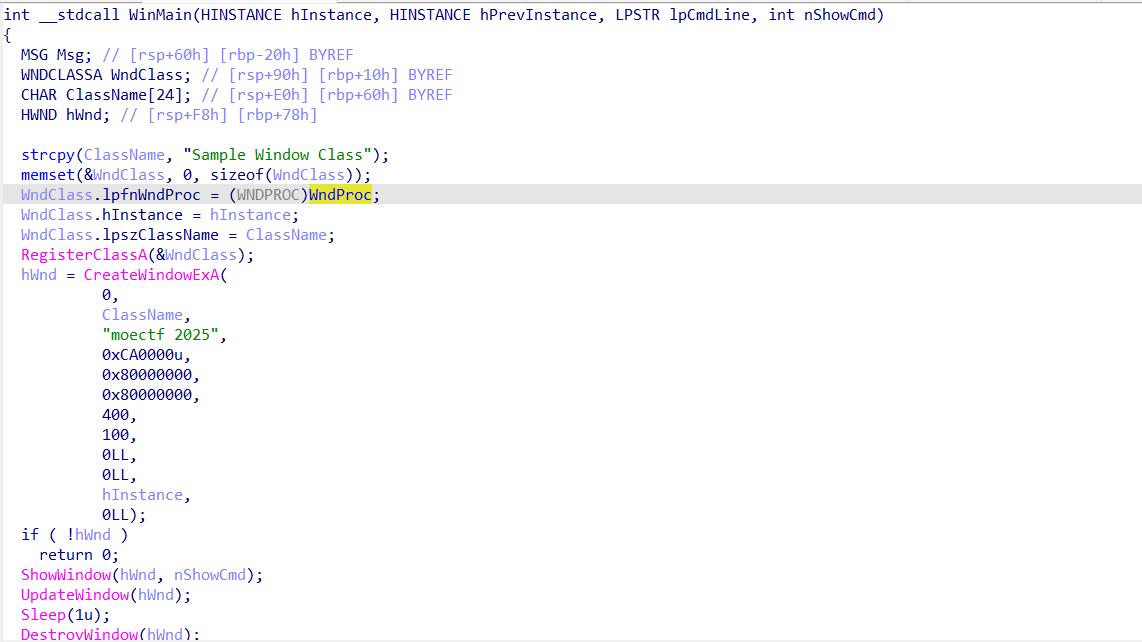This screenshot has height=642, width=1142.
Task: Click the [rsp+60h] stack comment
Action: [169, 55]
